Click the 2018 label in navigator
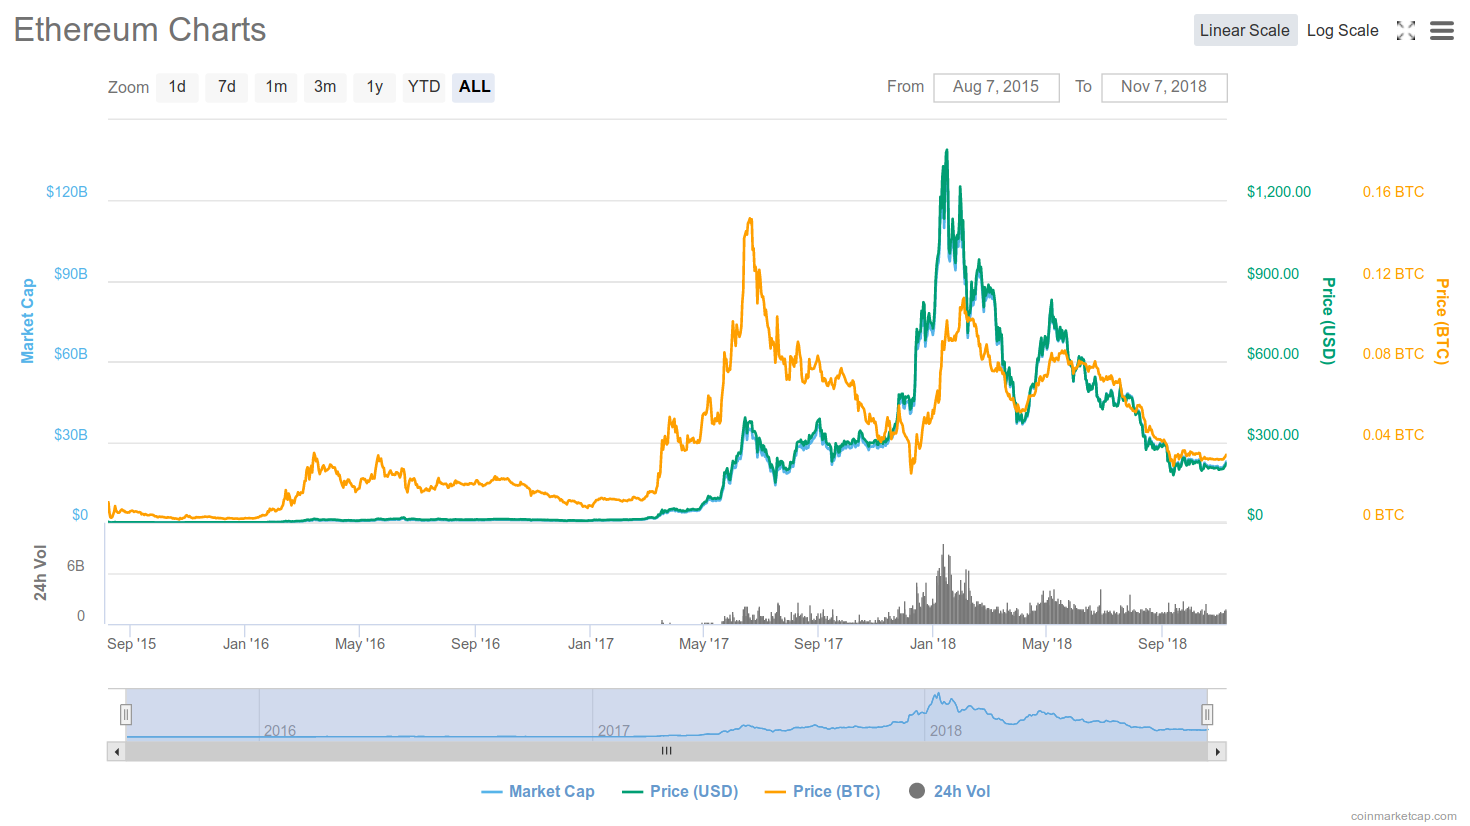This screenshot has width=1470, height=826. click(x=946, y=731)
